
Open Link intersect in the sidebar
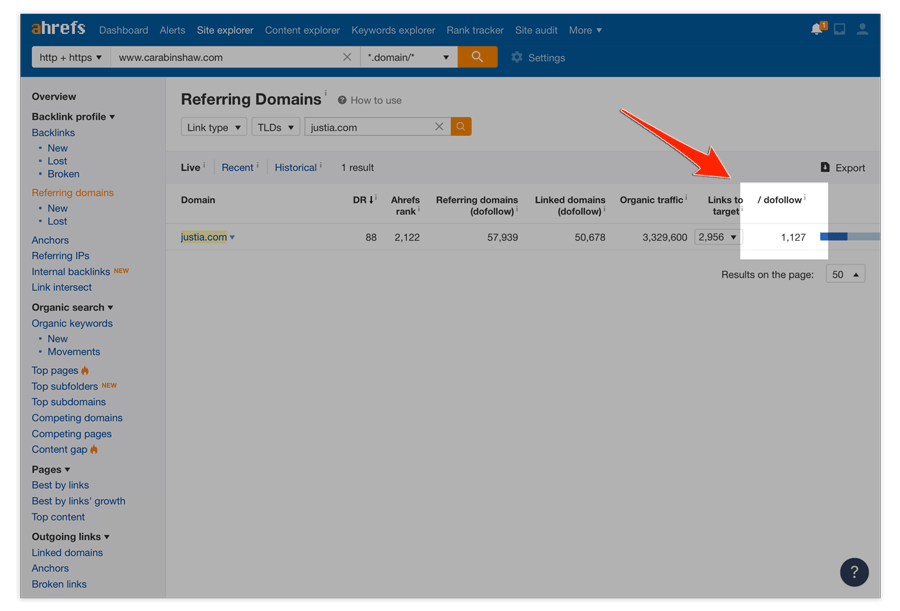pyautogui.click(x=61, y=287)
